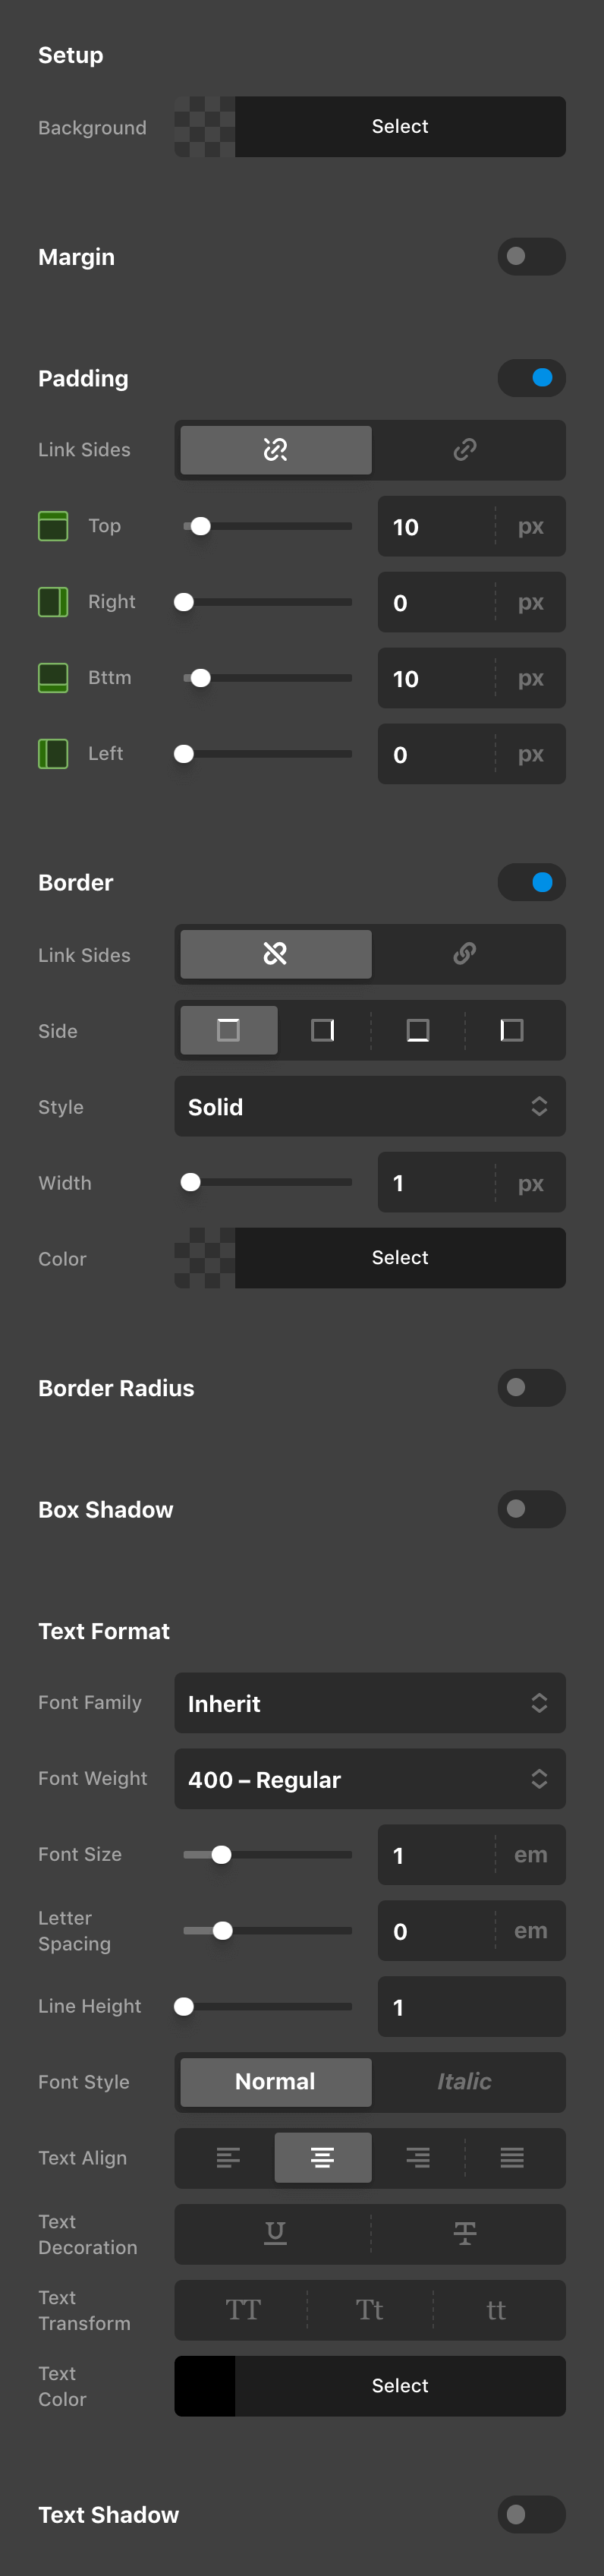Click the Border linked sides icon
Image resolution: width=604 pixels, height=2576 pixels.
tap(465, 954)
